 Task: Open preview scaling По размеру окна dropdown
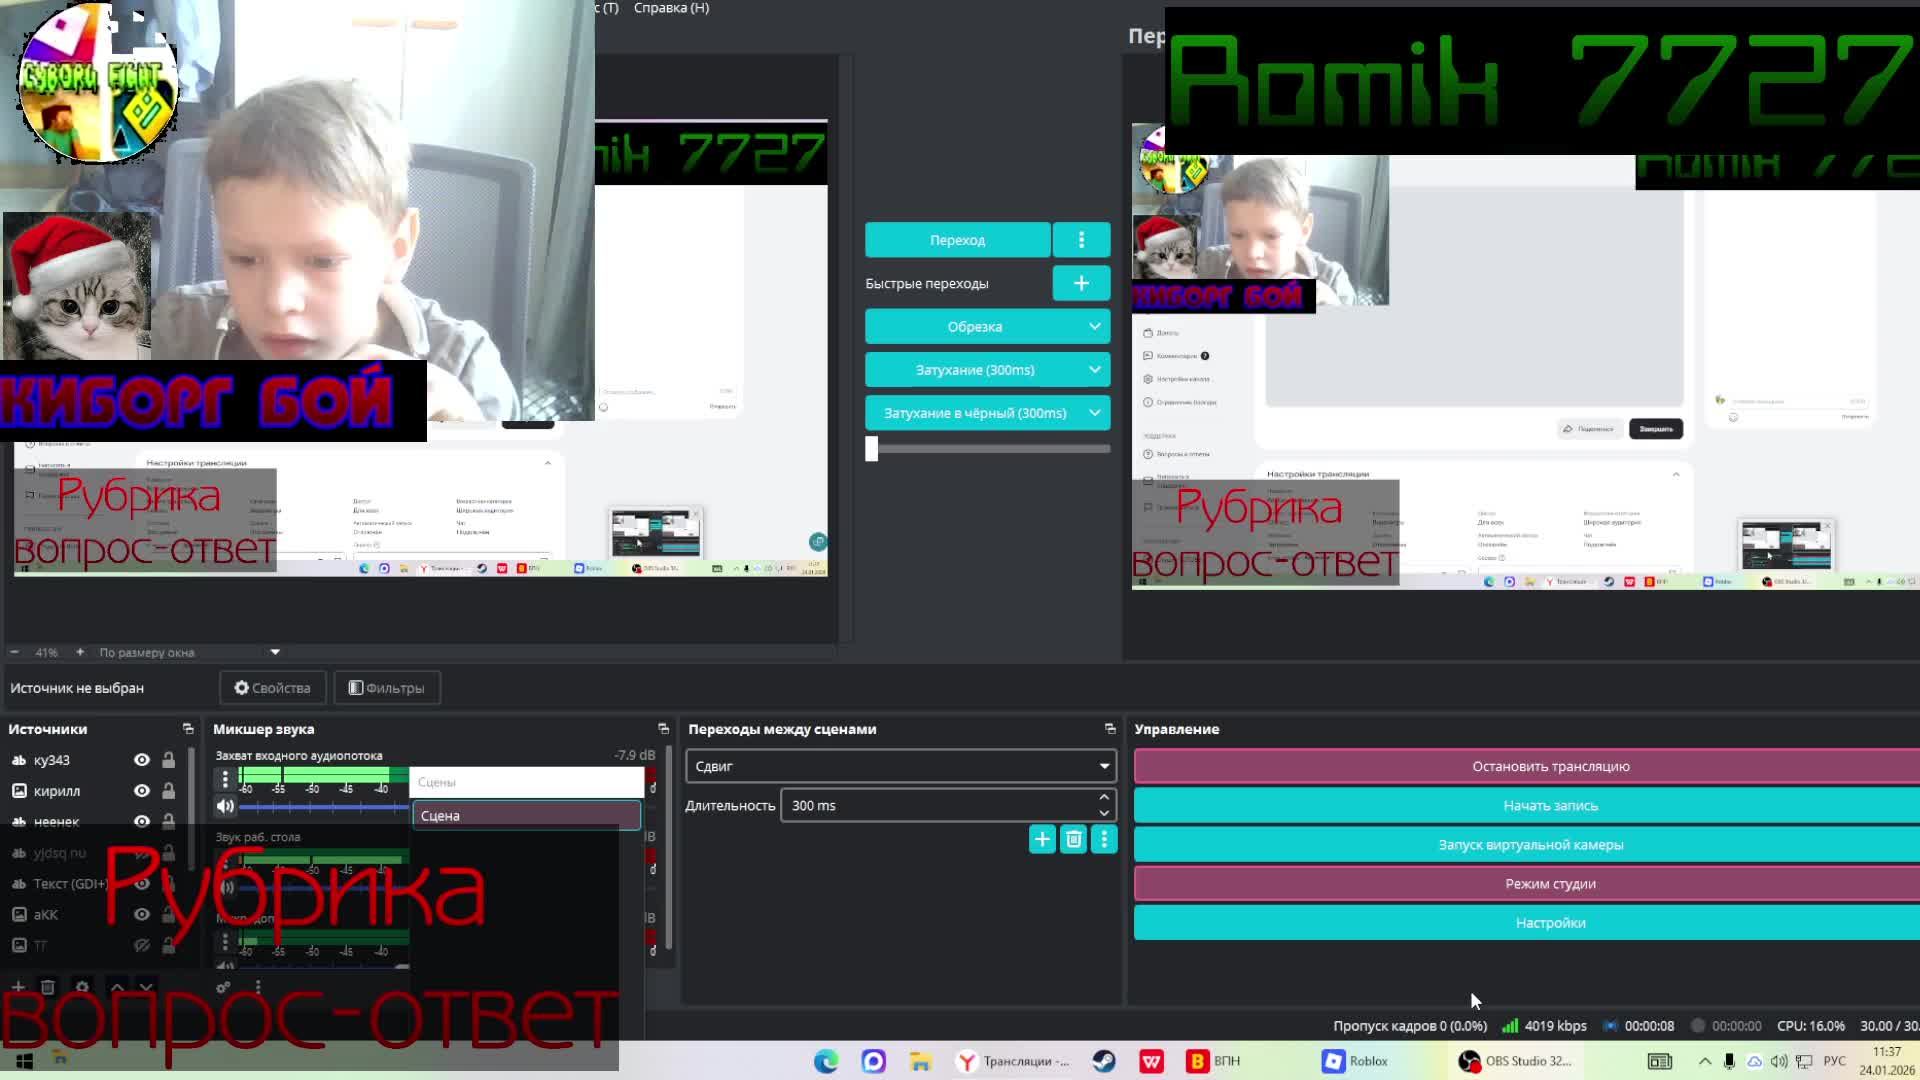coord(275,652)
